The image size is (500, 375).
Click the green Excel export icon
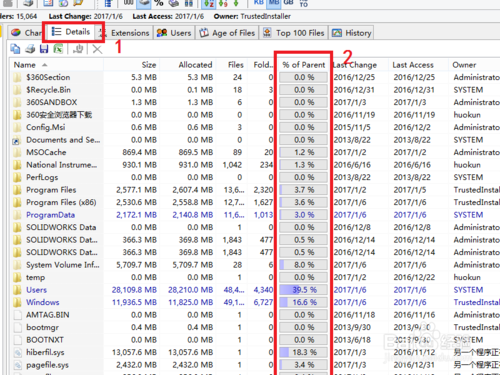coord(58,49)
